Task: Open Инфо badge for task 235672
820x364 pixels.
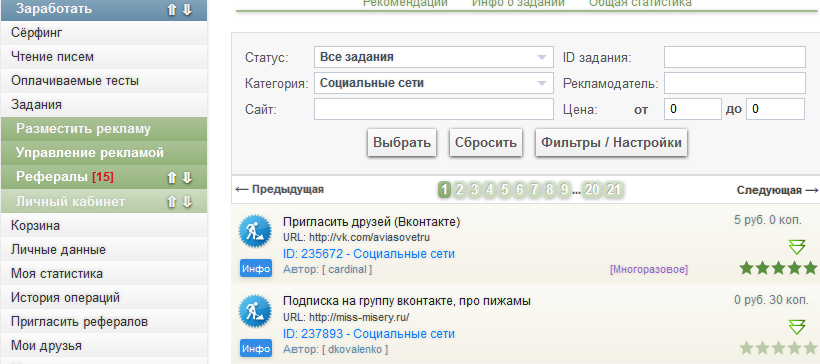Action: click(256, 269)
